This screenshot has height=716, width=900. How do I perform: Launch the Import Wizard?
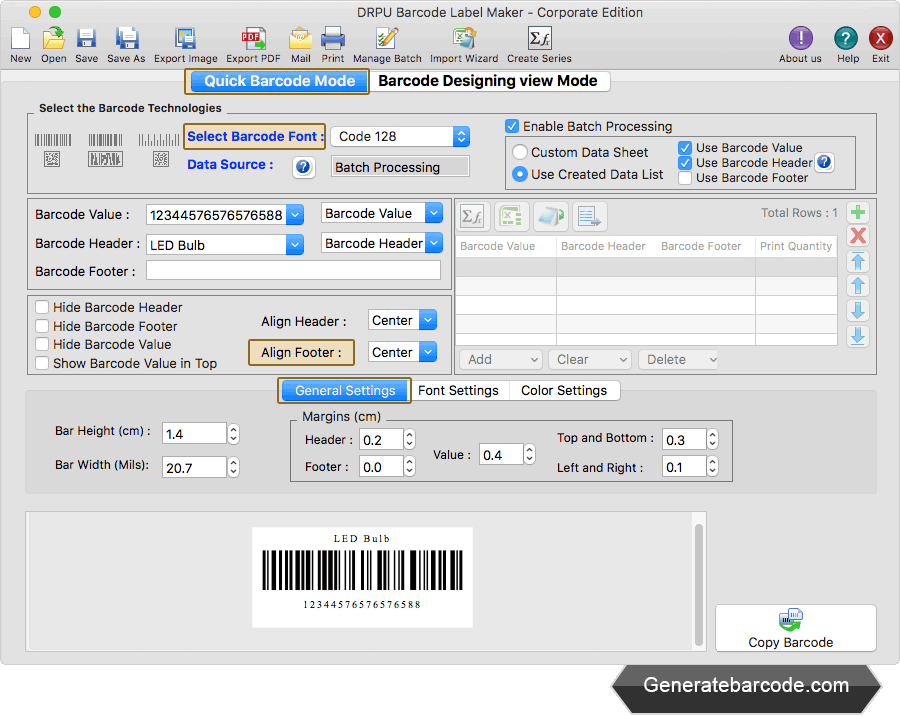[x=464, y=38]
